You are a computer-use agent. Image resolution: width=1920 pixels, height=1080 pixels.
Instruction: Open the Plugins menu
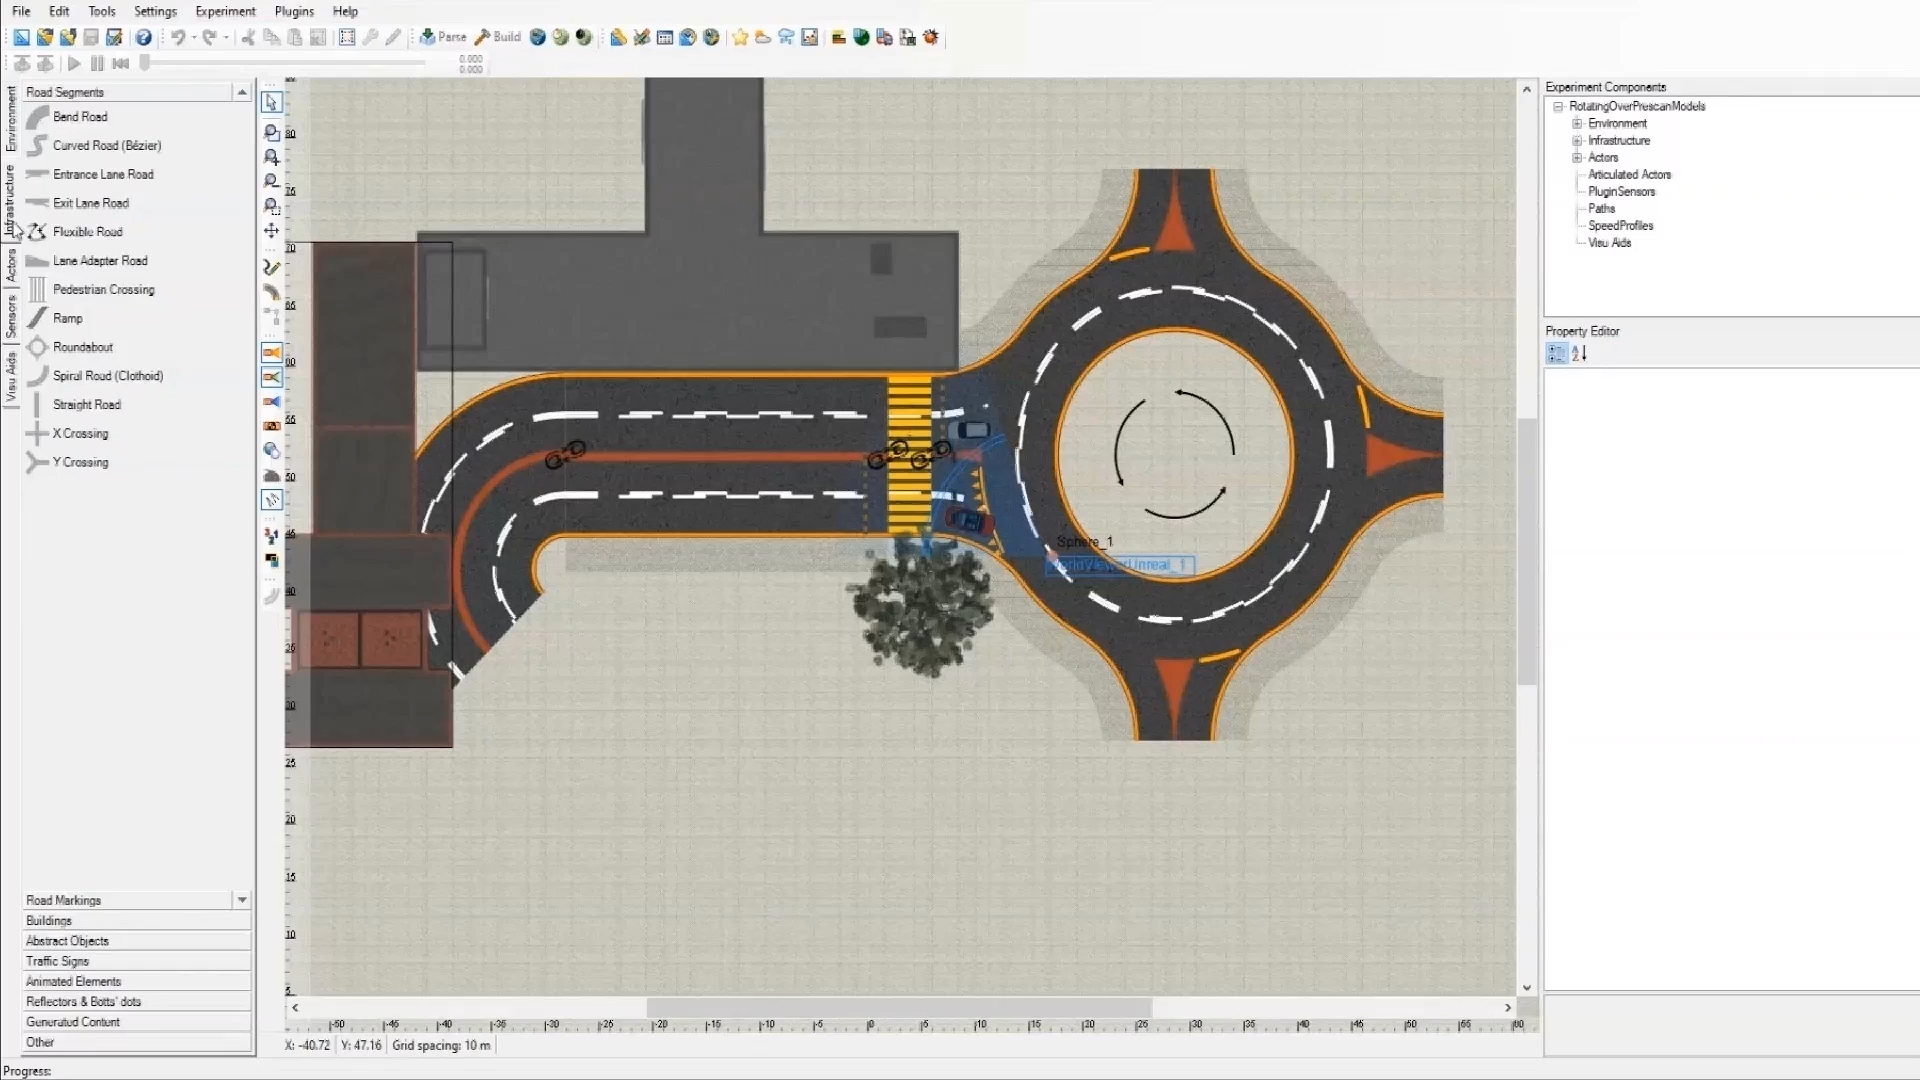[x=293, y=11]
